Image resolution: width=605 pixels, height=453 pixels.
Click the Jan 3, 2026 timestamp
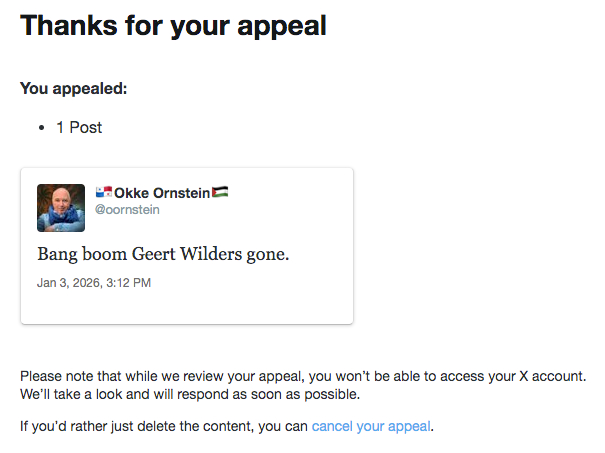94,283
